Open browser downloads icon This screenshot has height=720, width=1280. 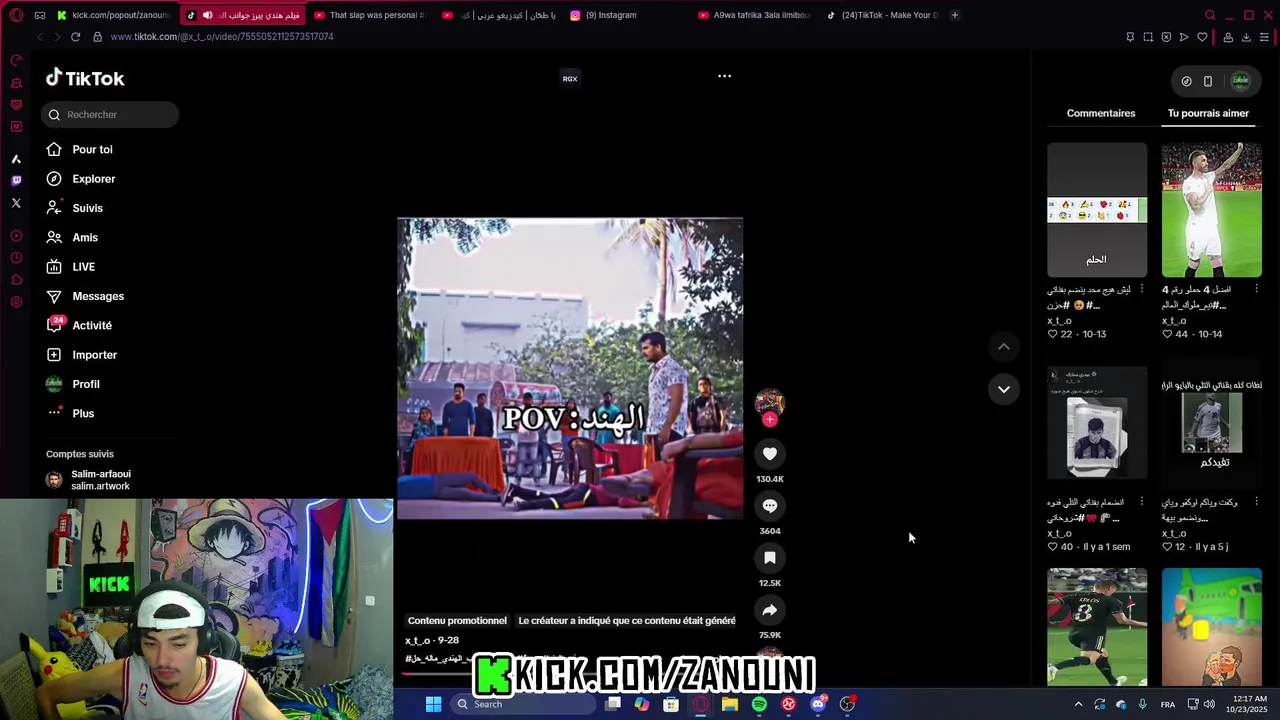(1246, 37)
